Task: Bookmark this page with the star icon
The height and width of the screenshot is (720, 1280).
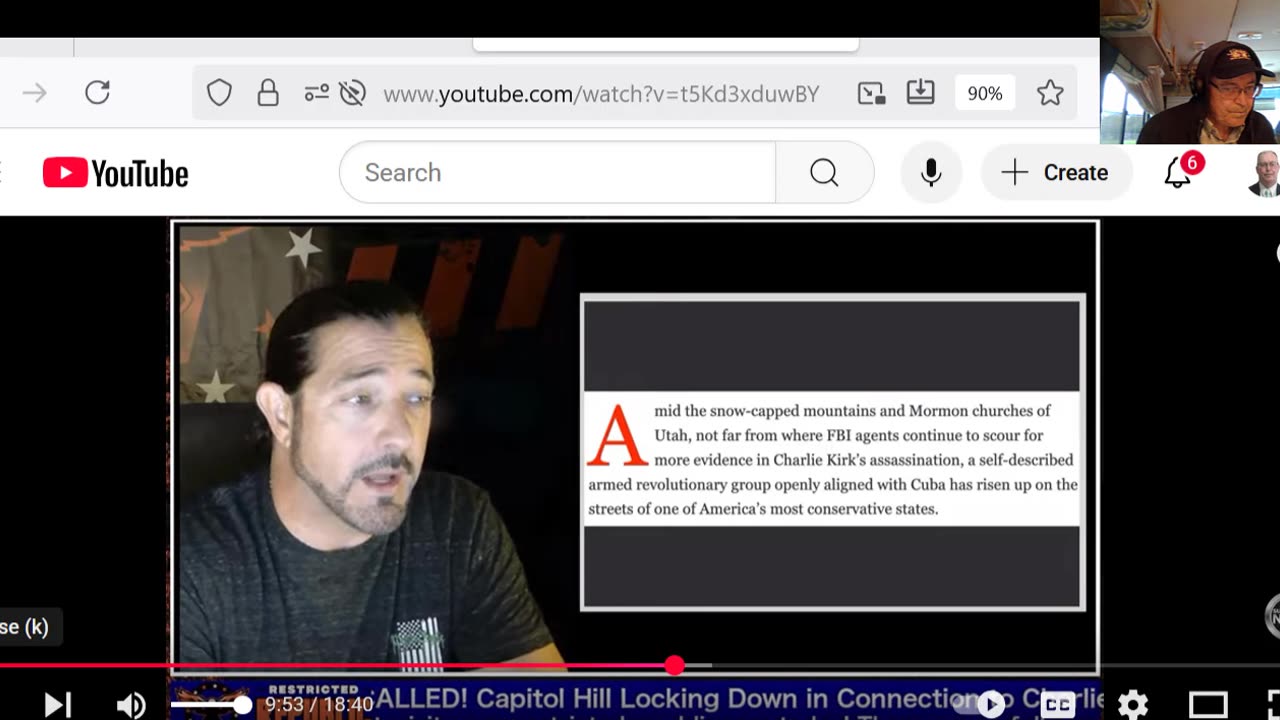Action: coord(1050,93)
